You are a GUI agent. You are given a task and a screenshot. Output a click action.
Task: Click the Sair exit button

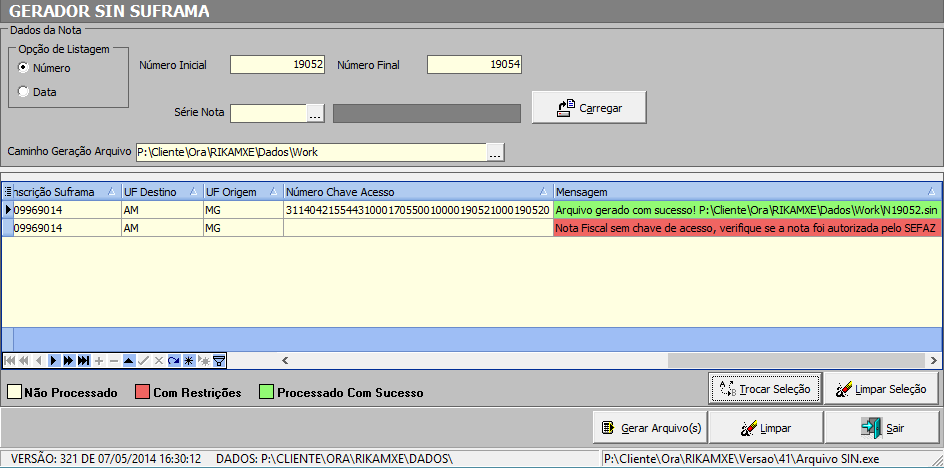[x=882, y=428]
